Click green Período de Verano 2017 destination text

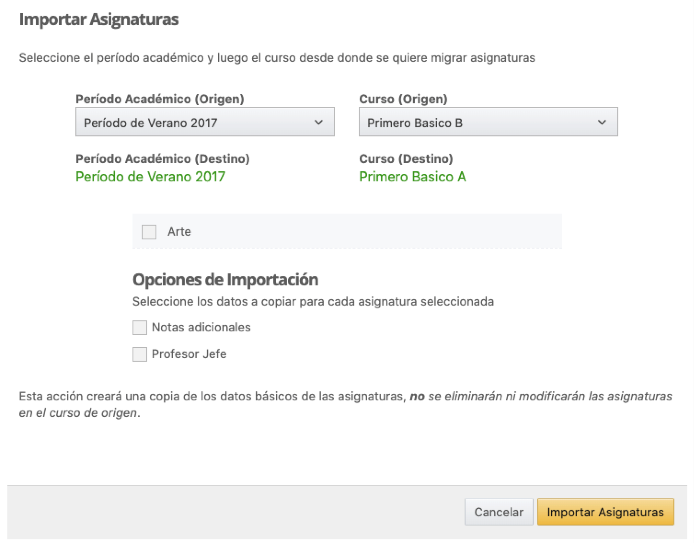(x=150, y=177)
